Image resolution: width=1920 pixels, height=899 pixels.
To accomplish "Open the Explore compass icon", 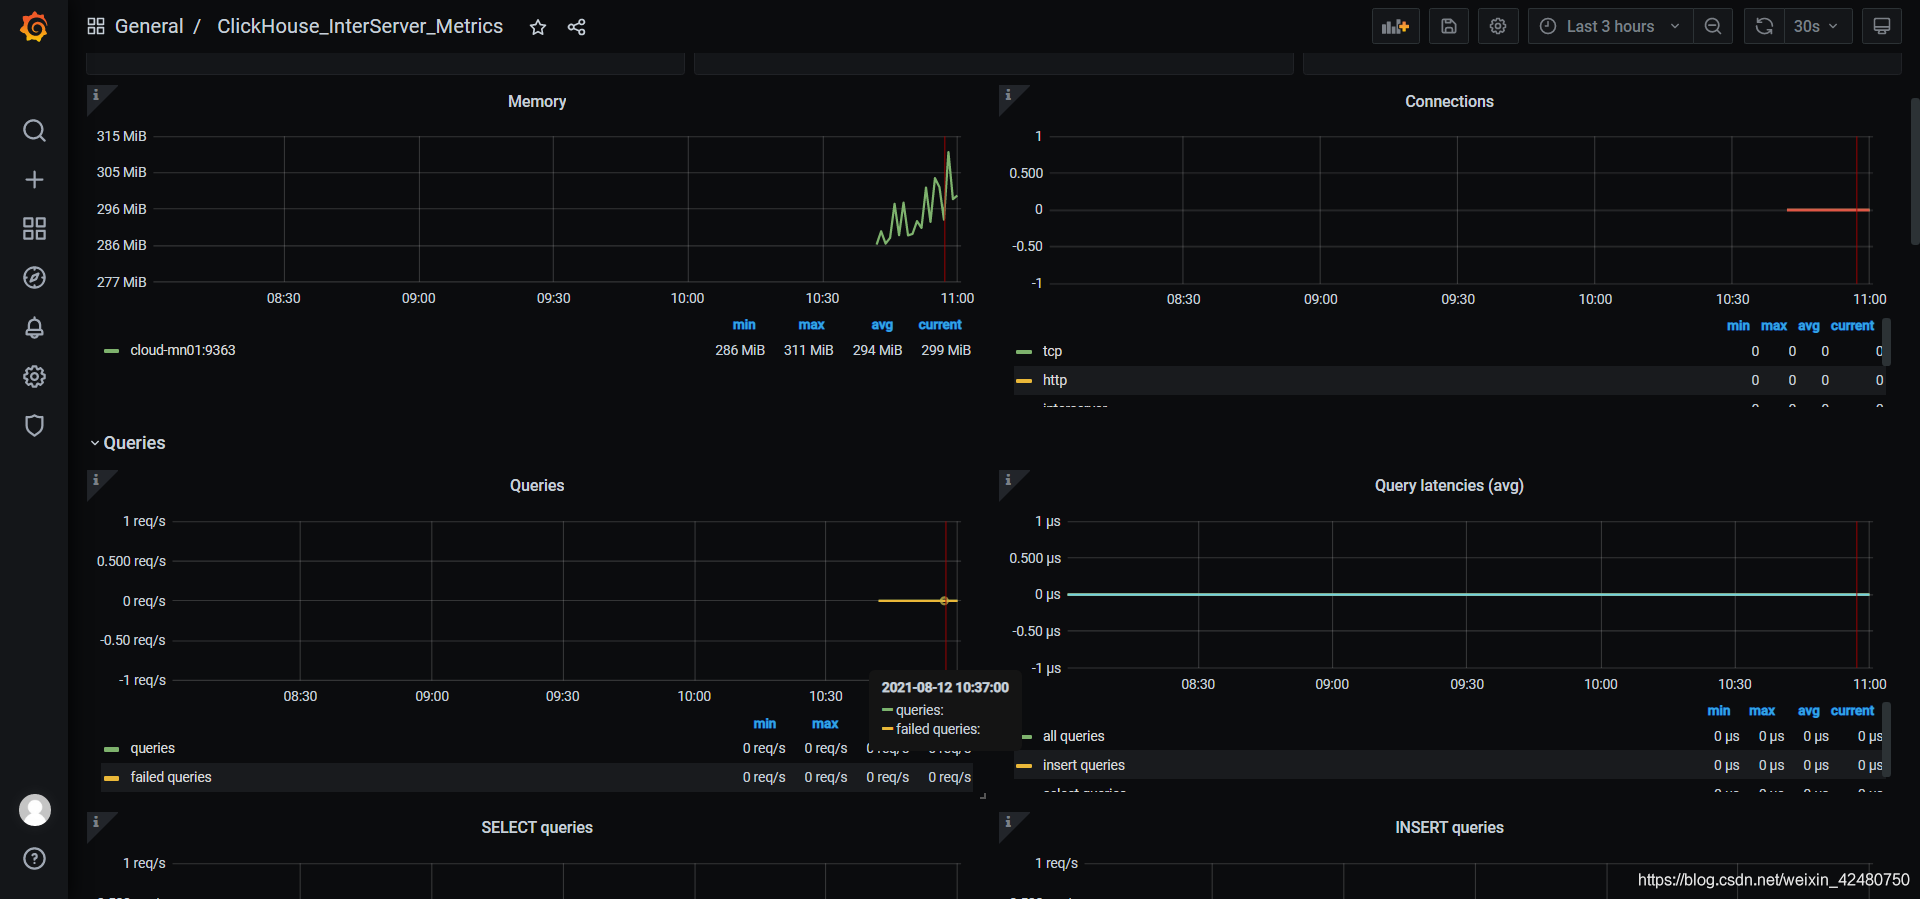I will point(34,278).
